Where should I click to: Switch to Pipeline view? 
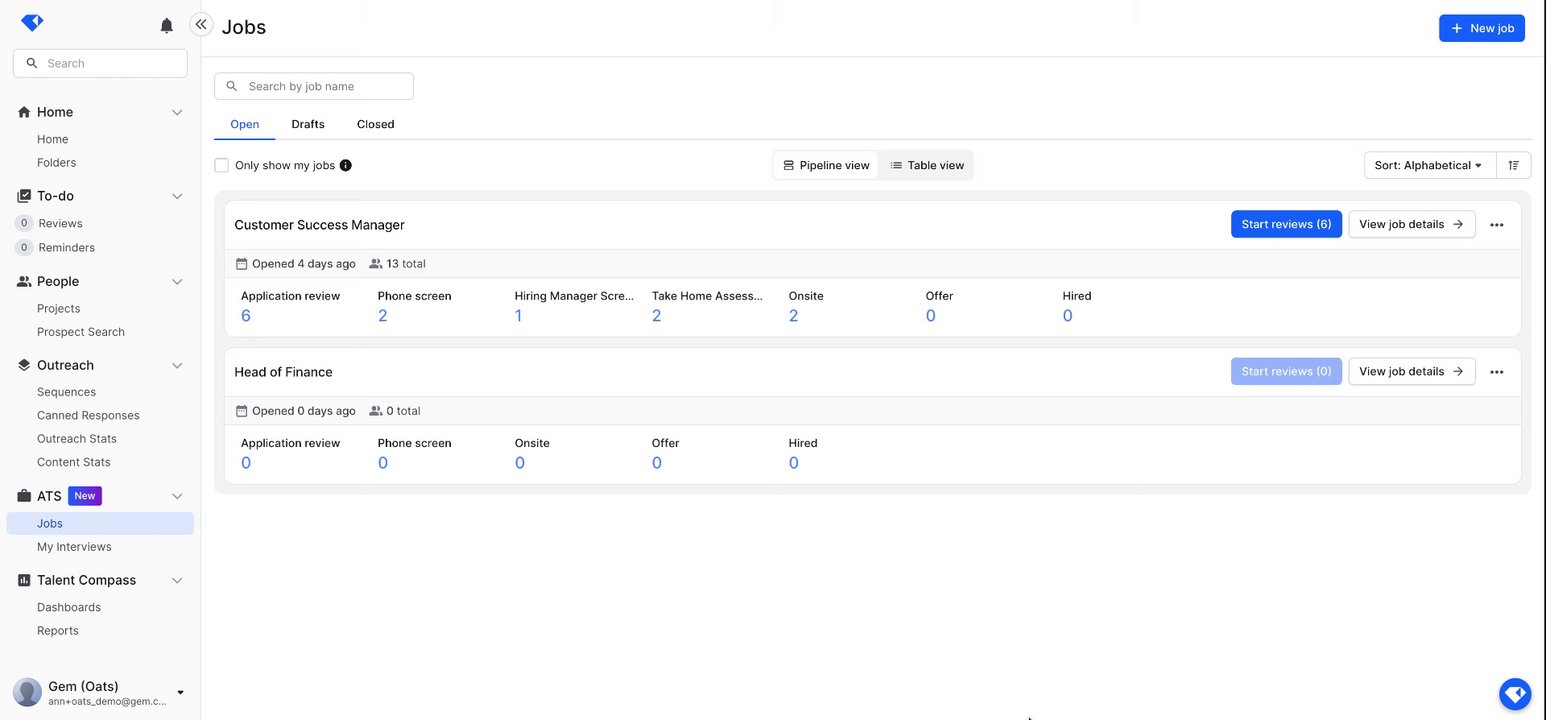tap(826, 165)
